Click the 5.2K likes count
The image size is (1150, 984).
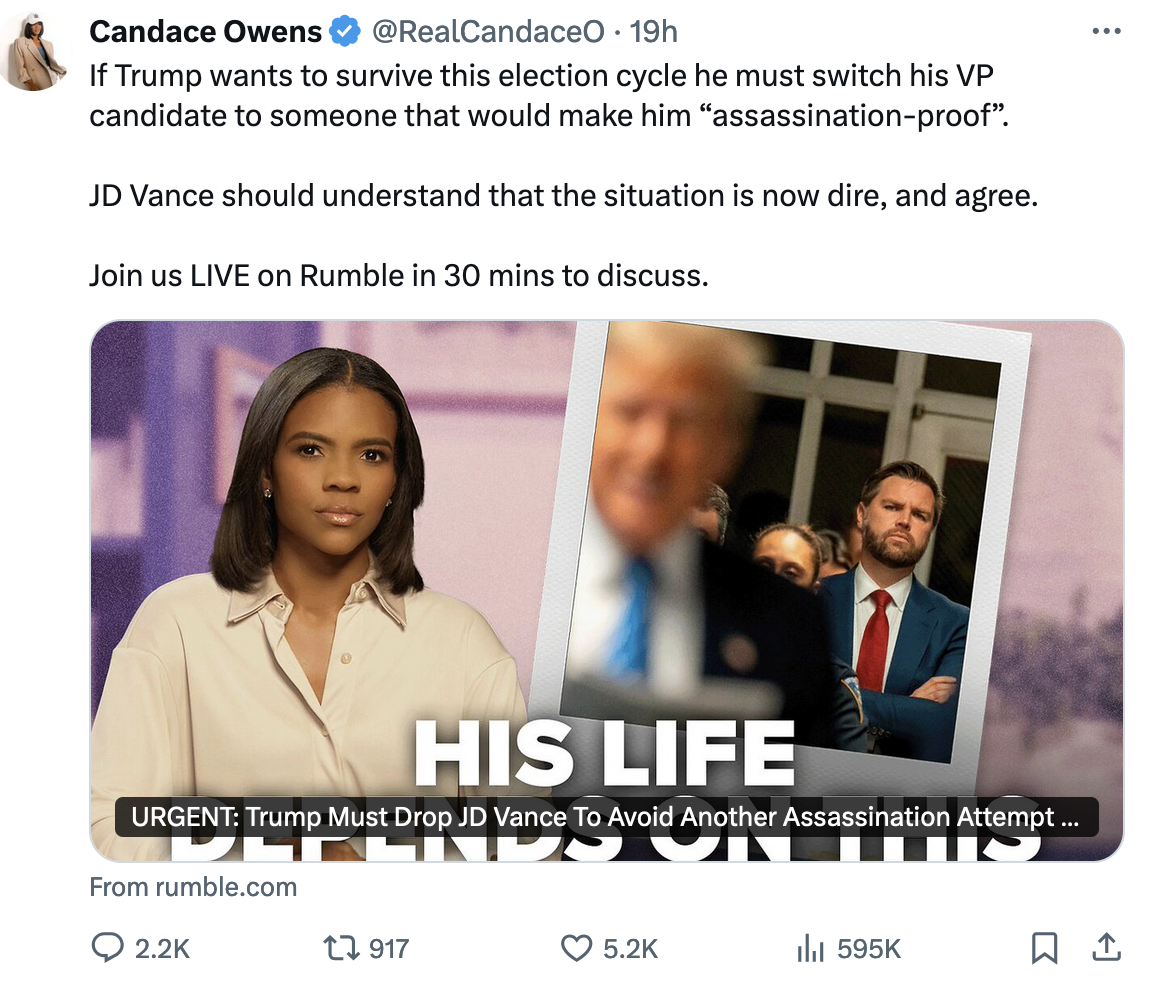[x=631, y=949]
